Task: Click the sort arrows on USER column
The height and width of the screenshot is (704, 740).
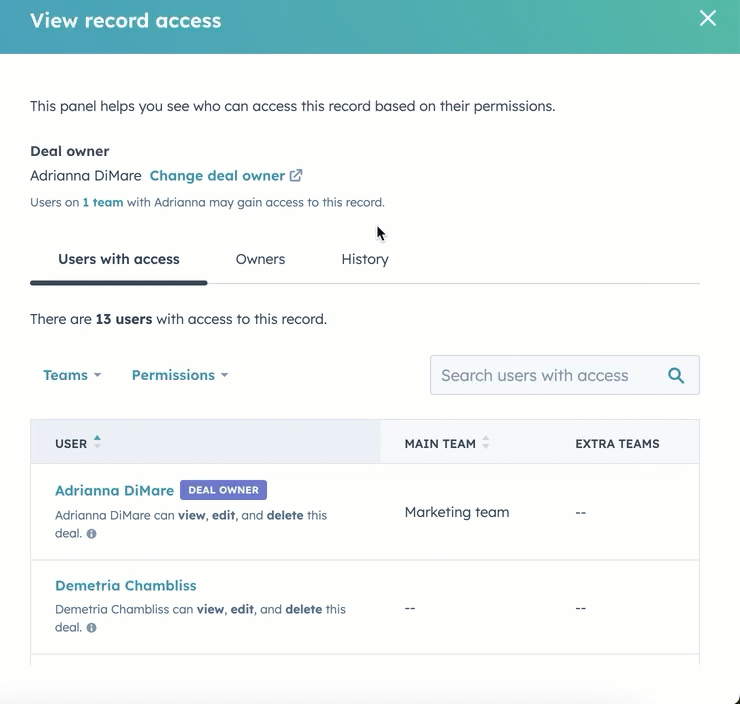Action: pyautogui.click(x=97, y=442)
